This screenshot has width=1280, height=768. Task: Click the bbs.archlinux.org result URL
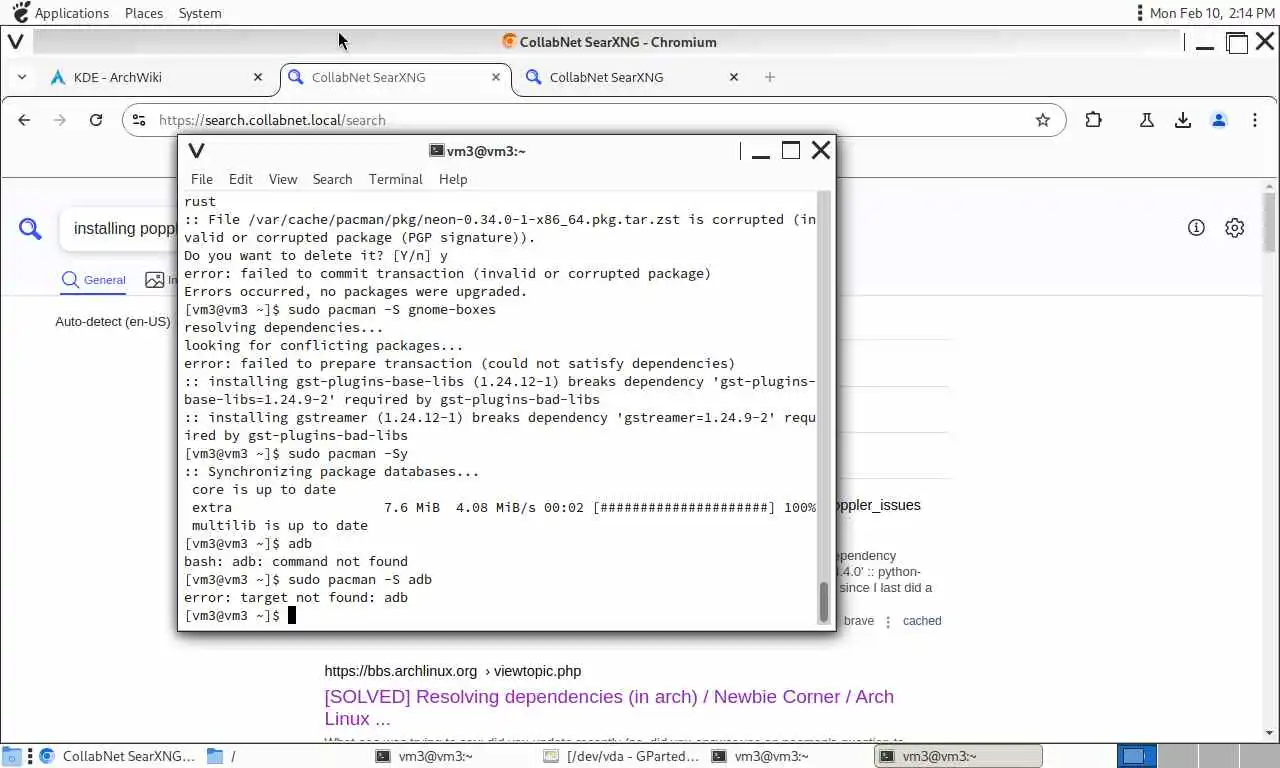[x=452, y=671]
